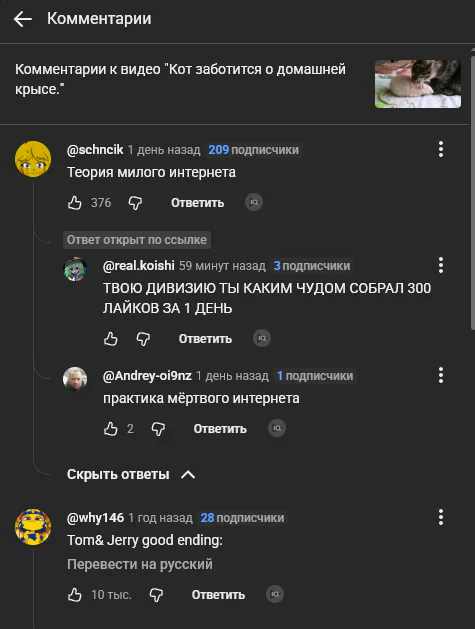Like the @Andrey-oi9nz reply
Screen dimensions: 475x629
[x=111, y=429]
